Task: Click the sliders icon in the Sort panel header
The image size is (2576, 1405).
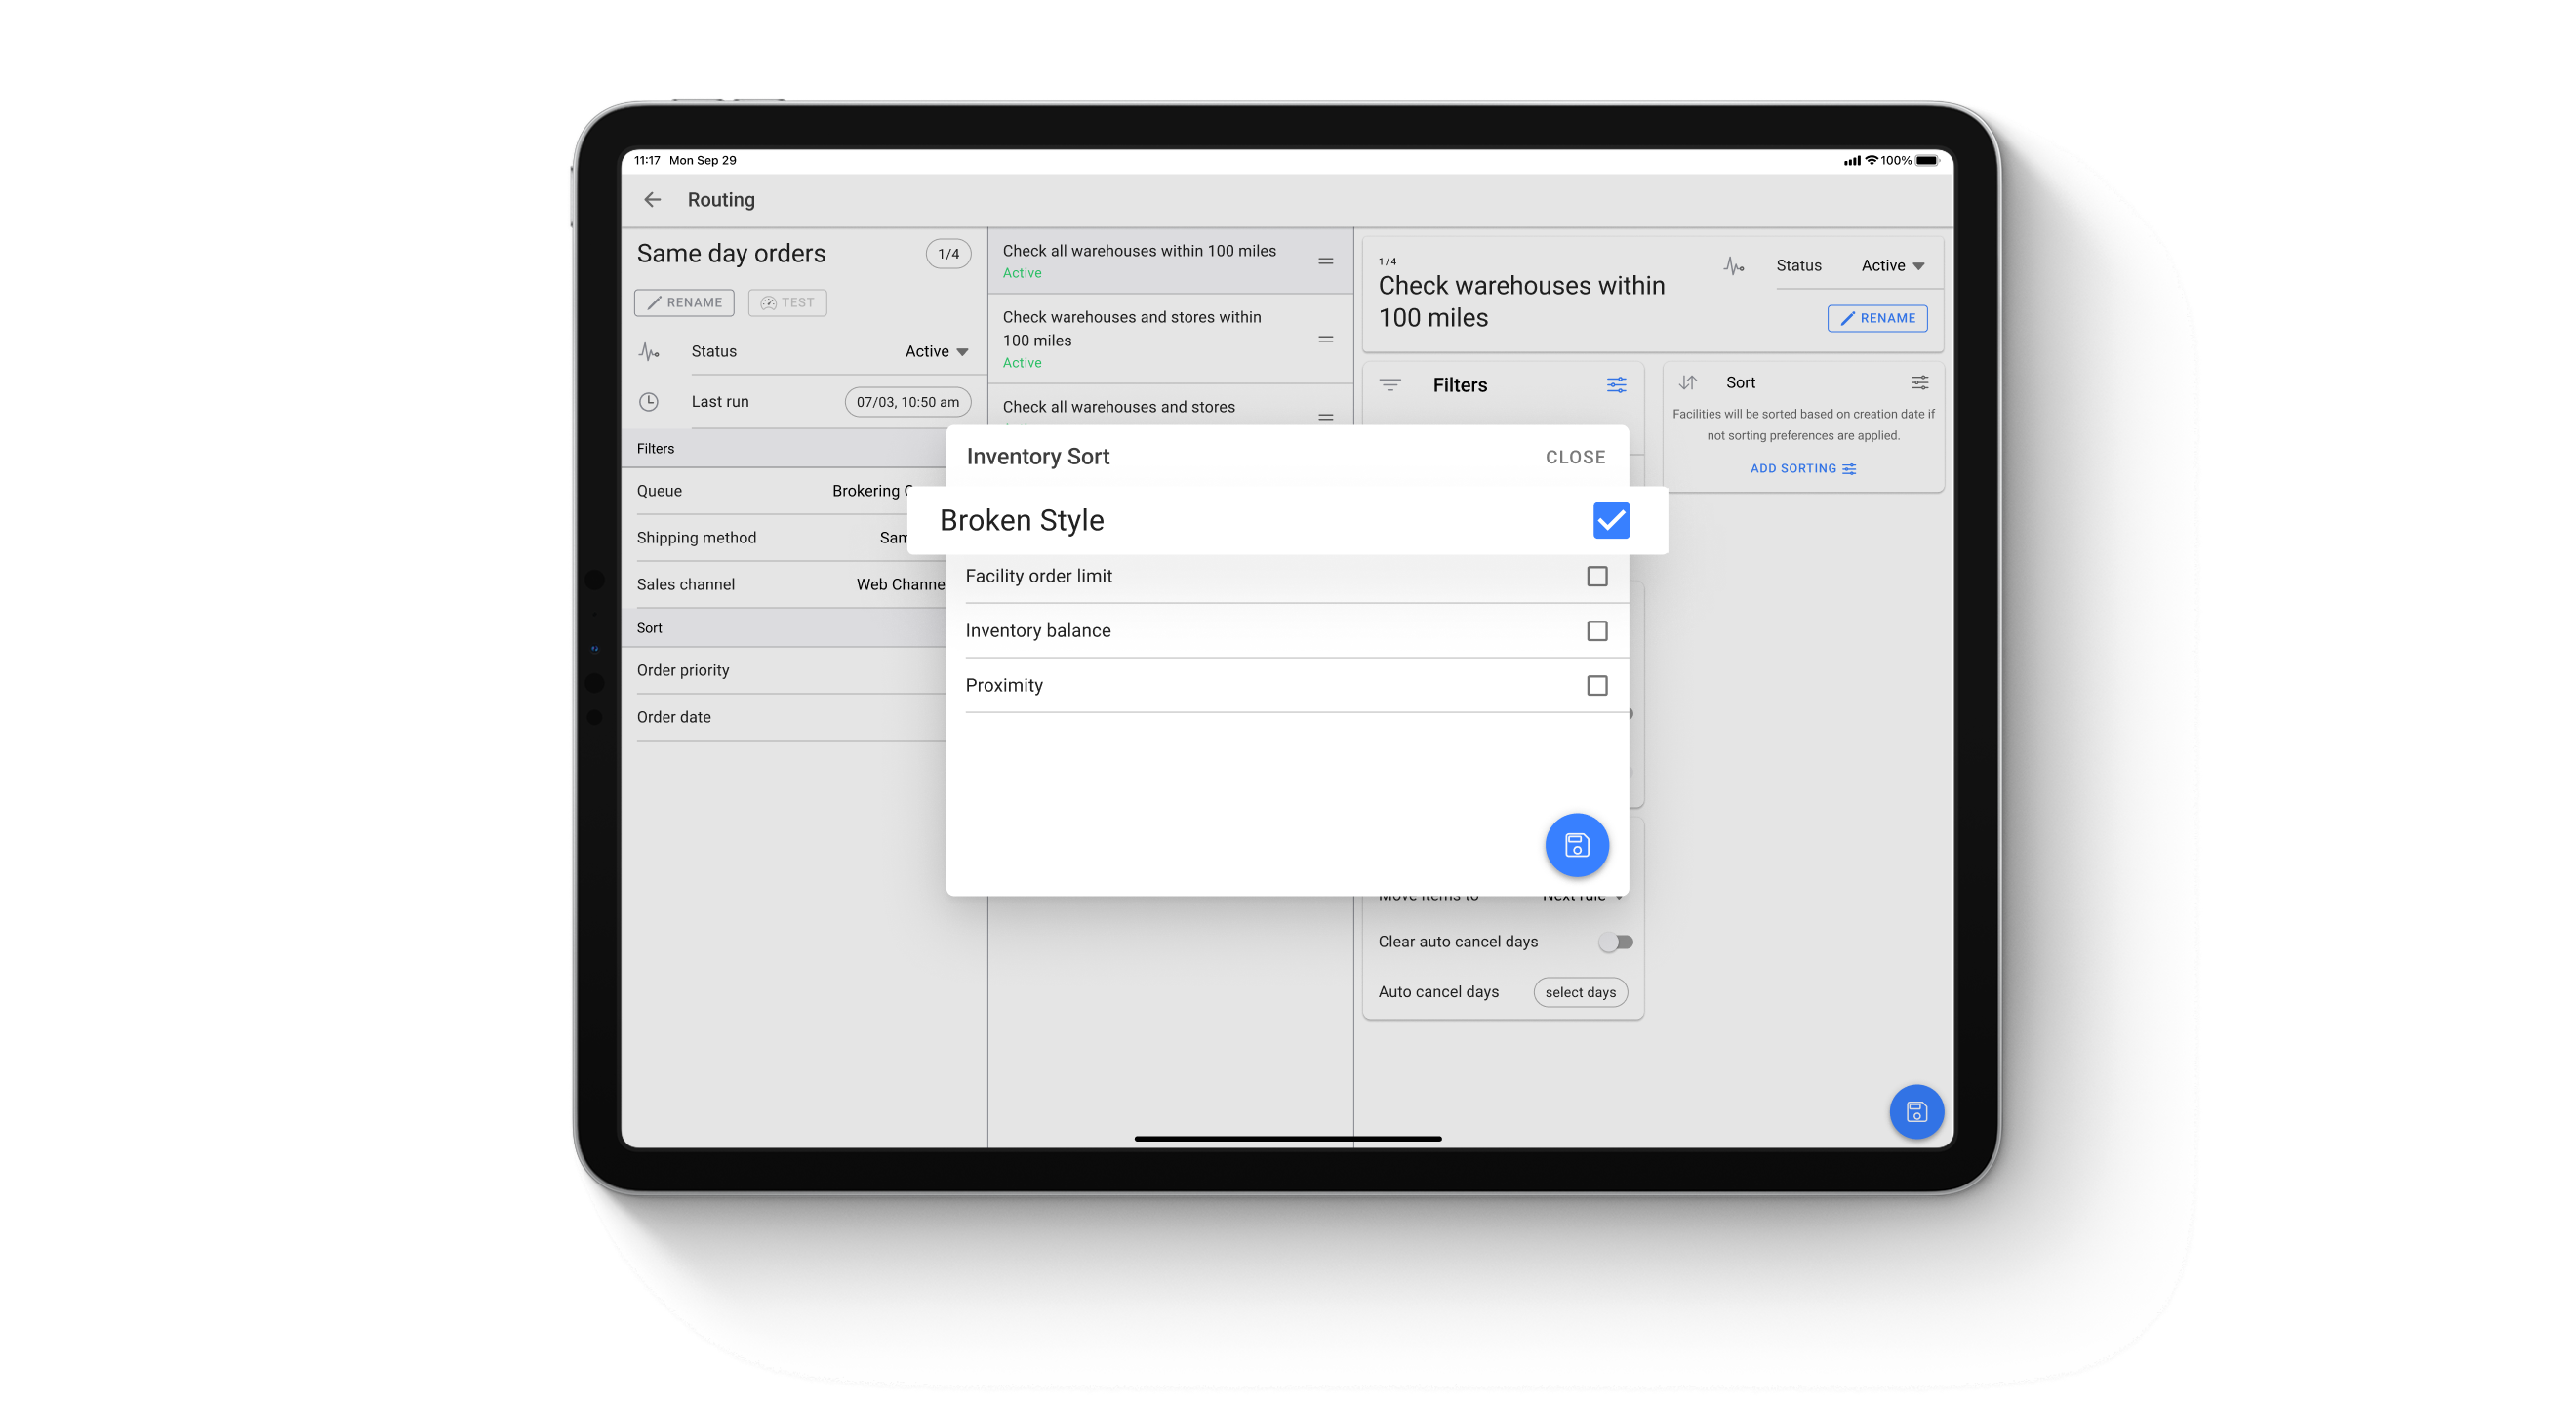Action: (1919, 382)
